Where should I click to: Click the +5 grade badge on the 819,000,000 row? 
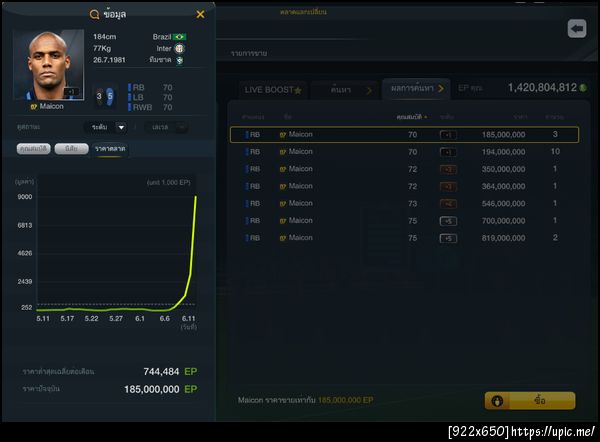coord(448,238)
